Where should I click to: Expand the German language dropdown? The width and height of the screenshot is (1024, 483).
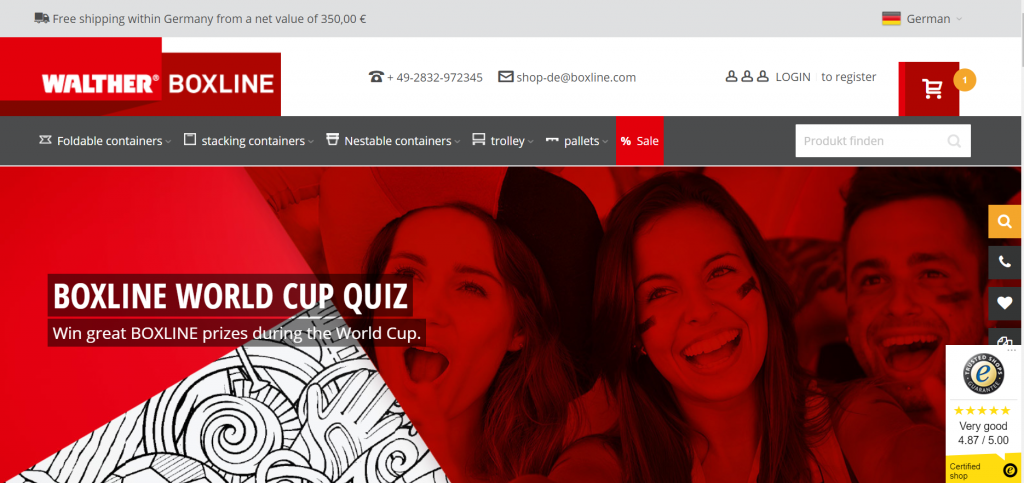(922, 18)
